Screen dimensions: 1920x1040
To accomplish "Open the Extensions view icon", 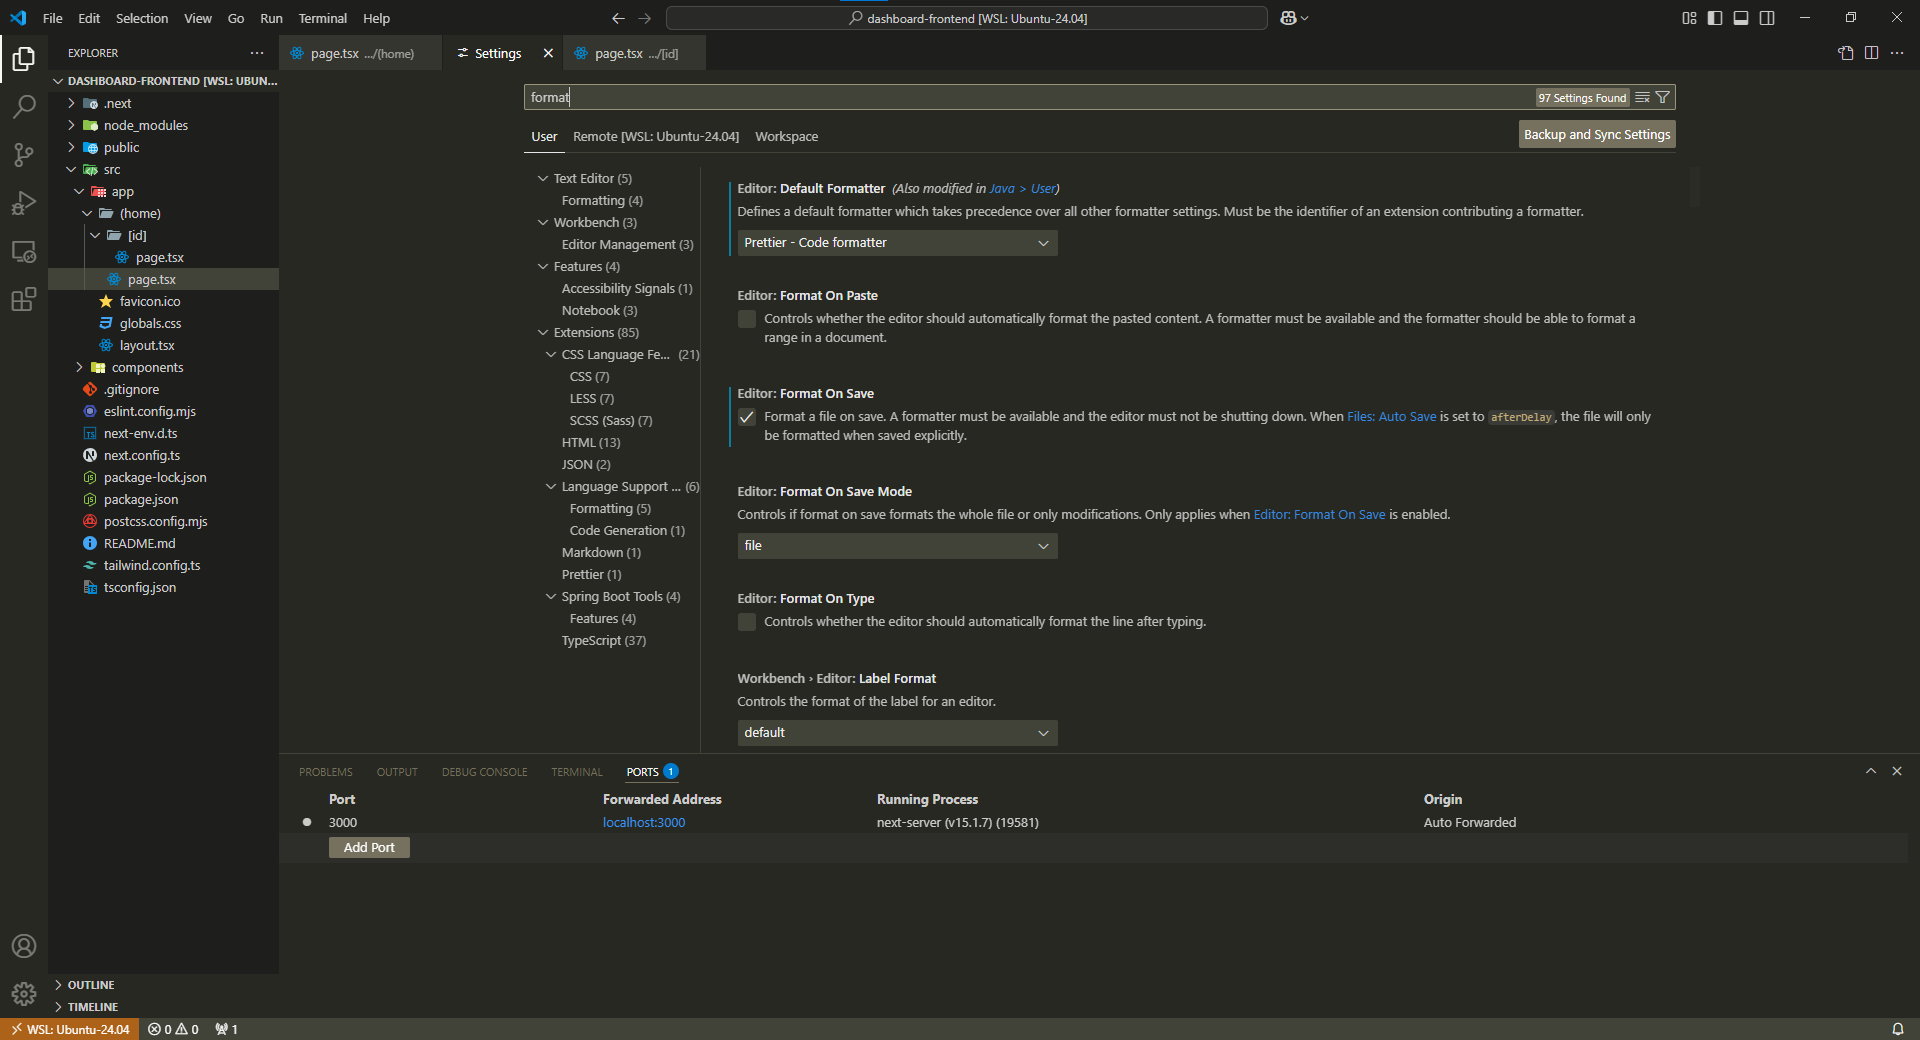I will (x=24, y=300).
